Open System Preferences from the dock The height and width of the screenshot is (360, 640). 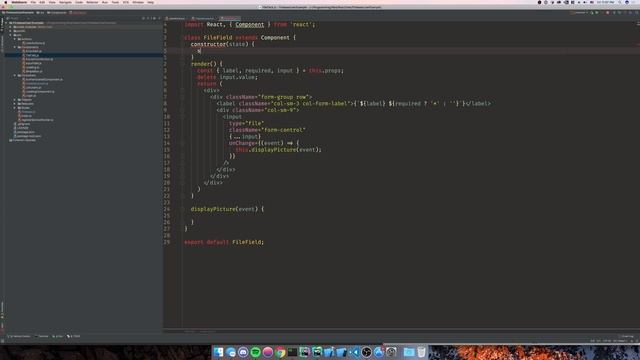pyautogui.click(x=391, y=352)
